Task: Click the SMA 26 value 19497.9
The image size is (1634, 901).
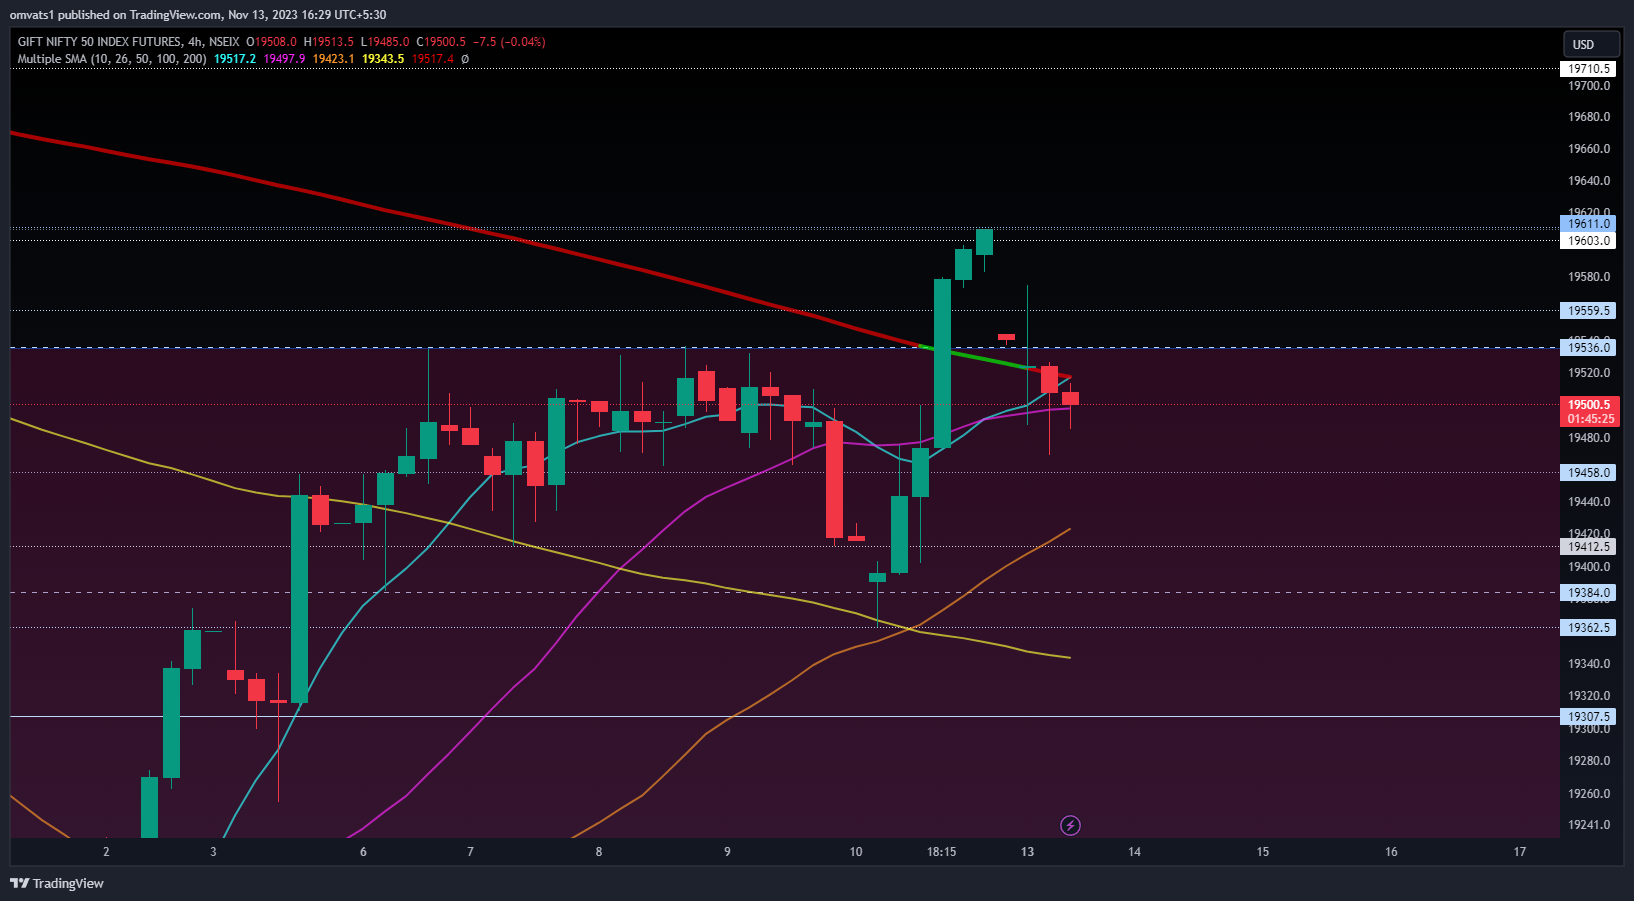Action: point(284,59)
